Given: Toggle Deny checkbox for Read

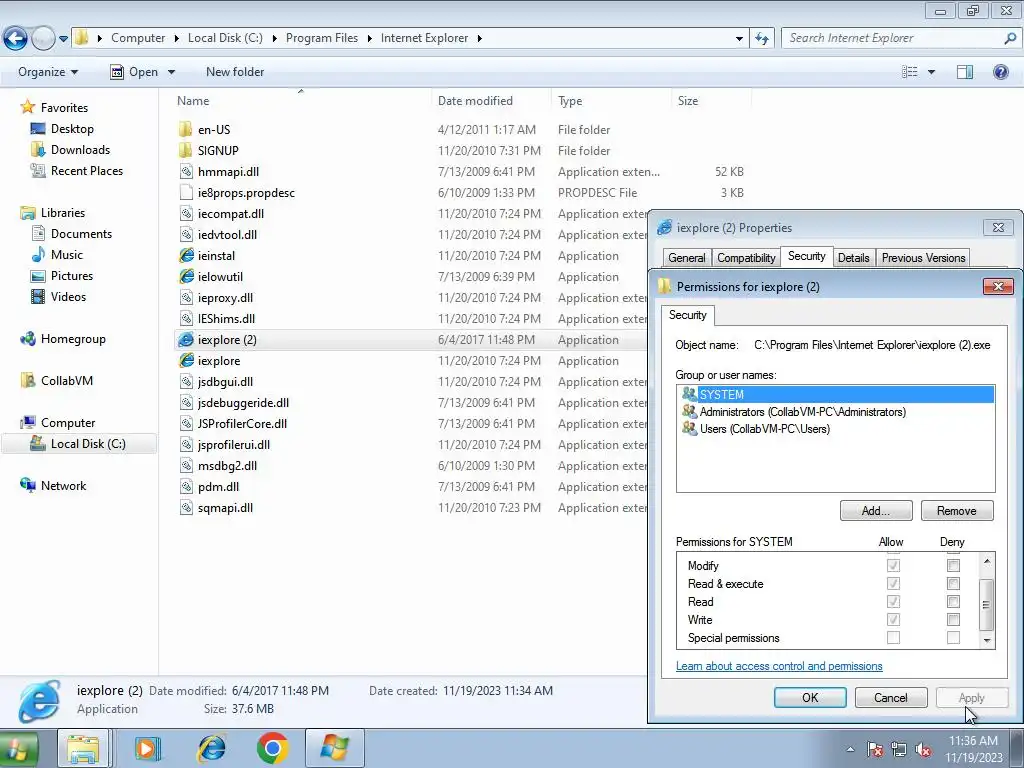Looking at the screenshot, I should pyautogui.click(x=953, y=601).
